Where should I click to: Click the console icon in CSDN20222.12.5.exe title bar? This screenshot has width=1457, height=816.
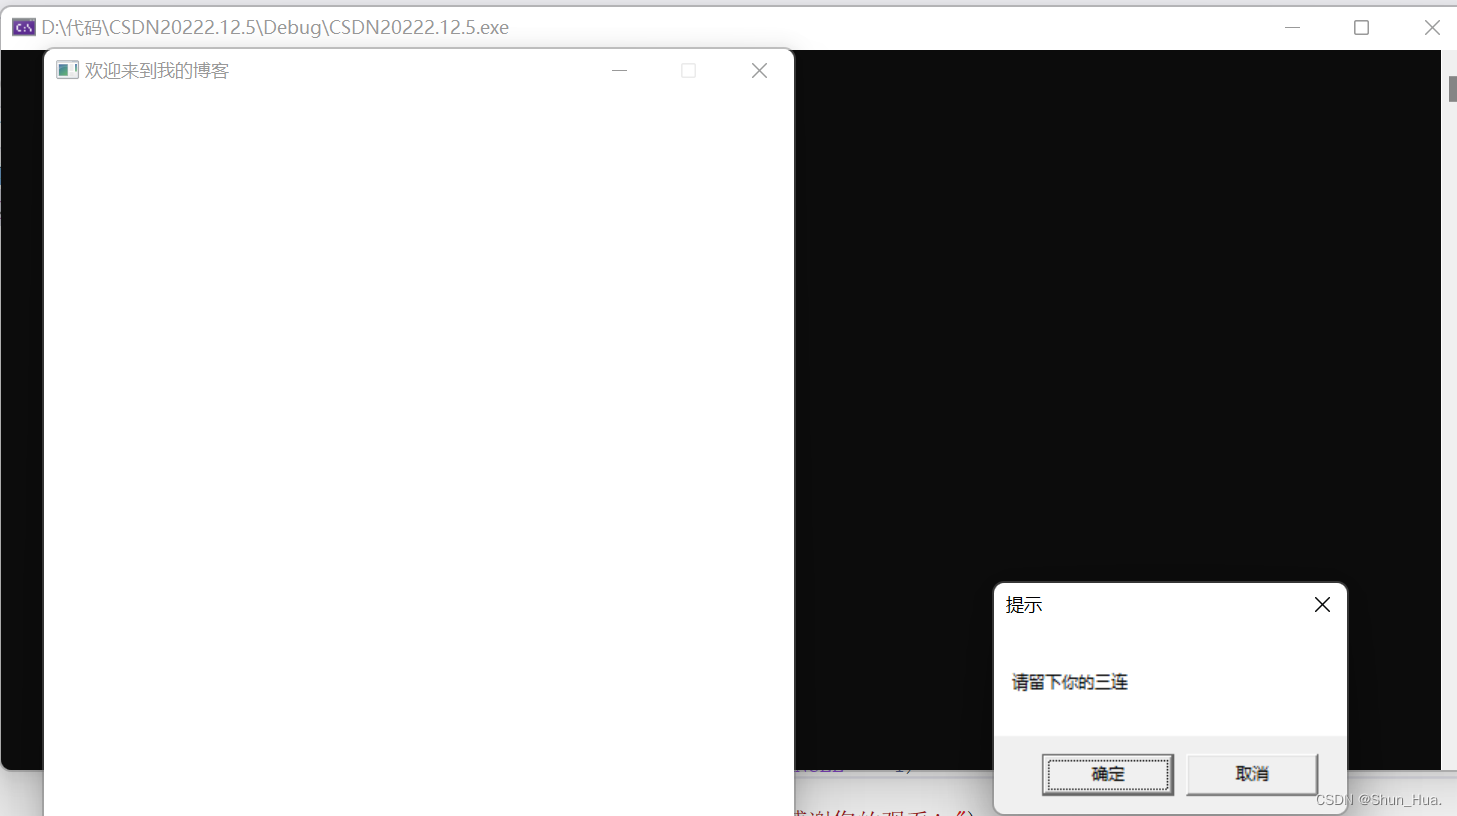23,27
